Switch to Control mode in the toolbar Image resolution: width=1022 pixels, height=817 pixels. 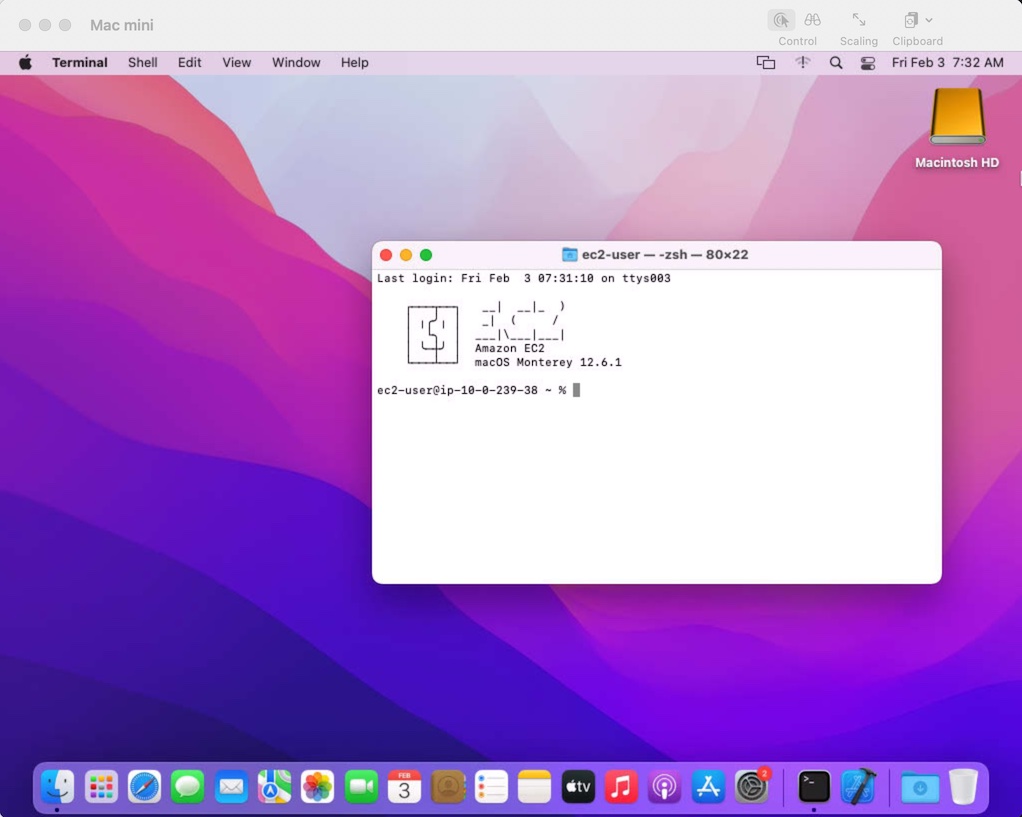tap(781, 20)
